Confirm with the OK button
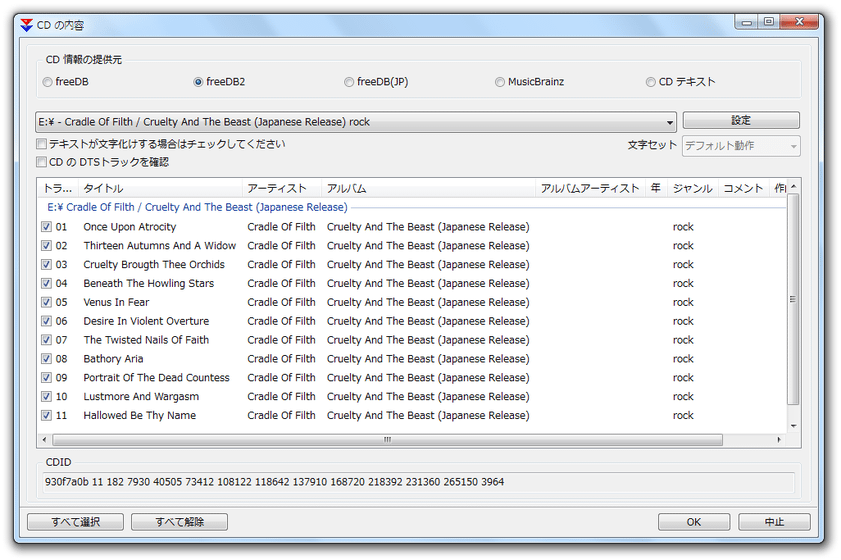Image resolution: width=841 pixels, height=560 pixels. [x=694, y=522]
